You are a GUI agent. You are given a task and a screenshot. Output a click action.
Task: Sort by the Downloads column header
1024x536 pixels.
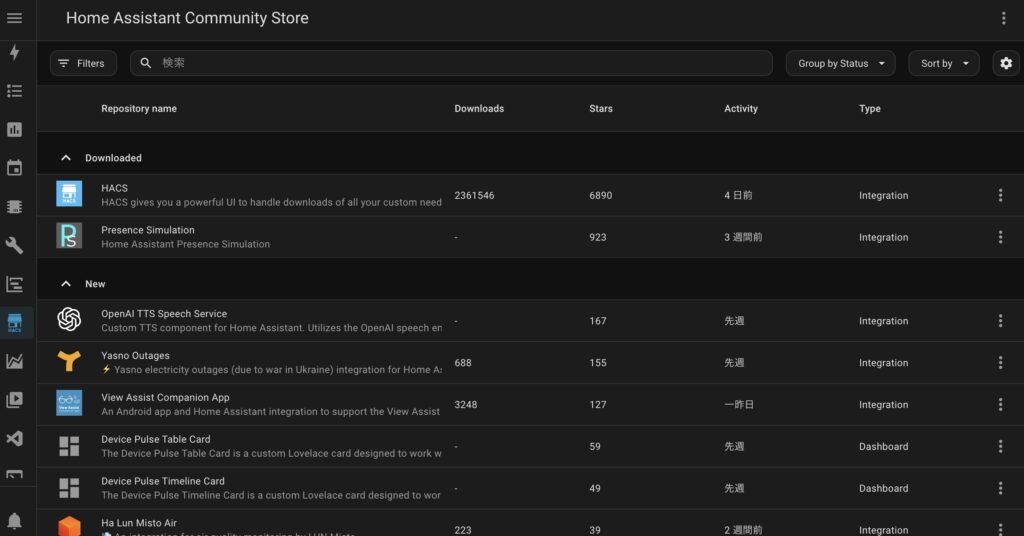[x=479, y=109]
